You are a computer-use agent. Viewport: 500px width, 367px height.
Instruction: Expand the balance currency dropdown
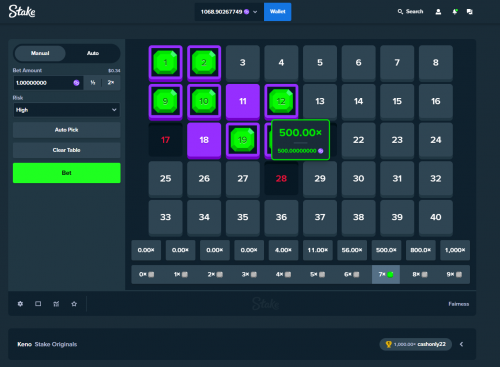(255, 12)
